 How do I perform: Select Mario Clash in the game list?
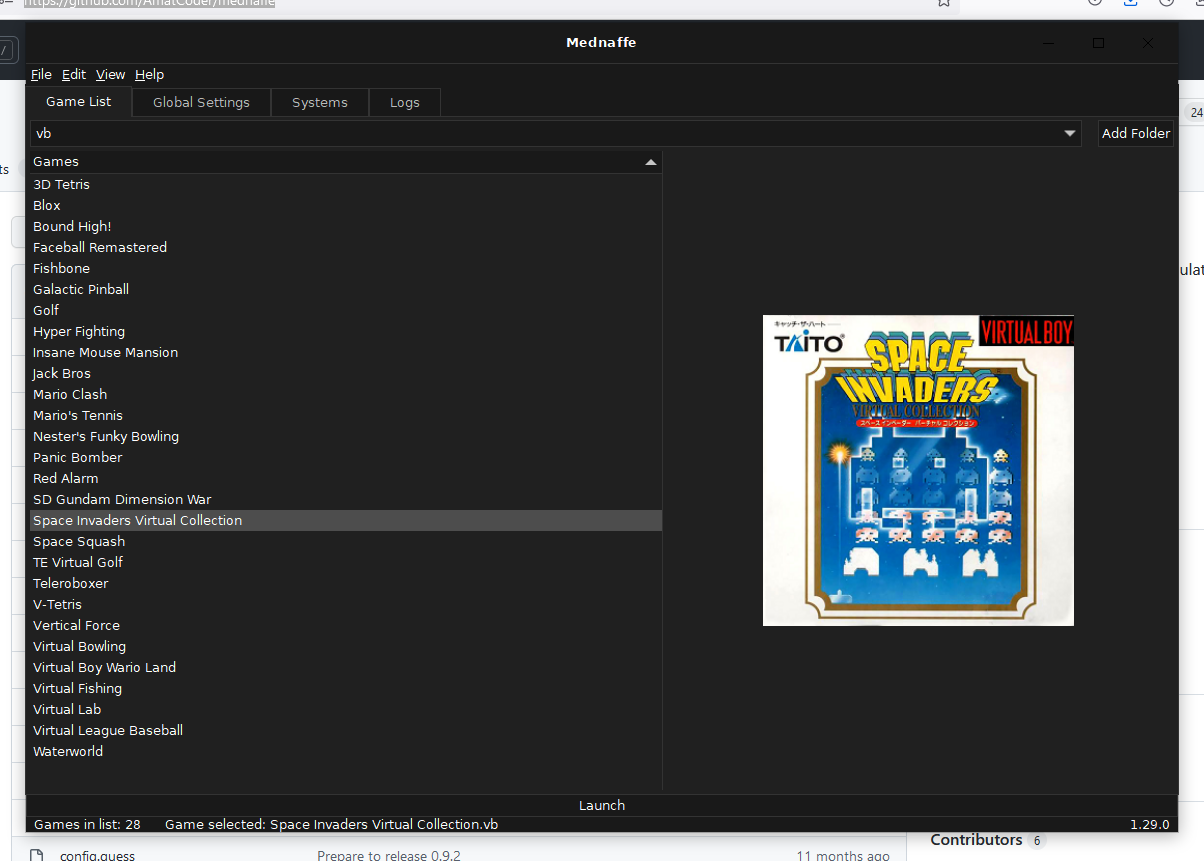pyautogui.click(x=345, y=394)
